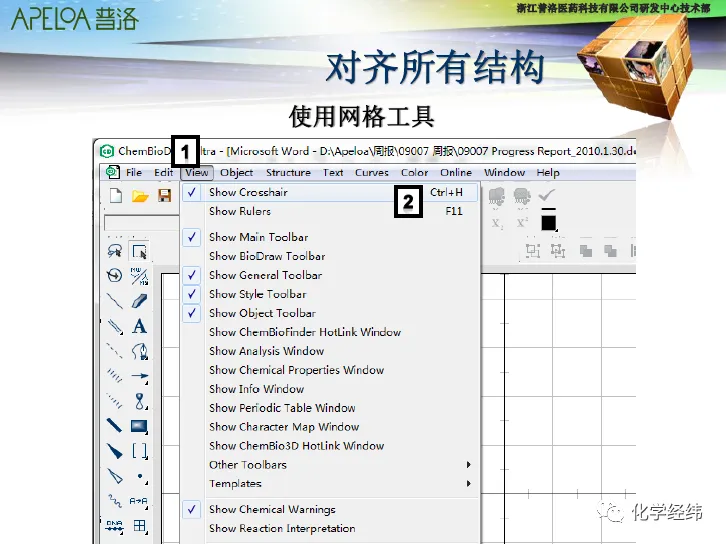
Task: Open the Structure menu
Action: (288, 172)
